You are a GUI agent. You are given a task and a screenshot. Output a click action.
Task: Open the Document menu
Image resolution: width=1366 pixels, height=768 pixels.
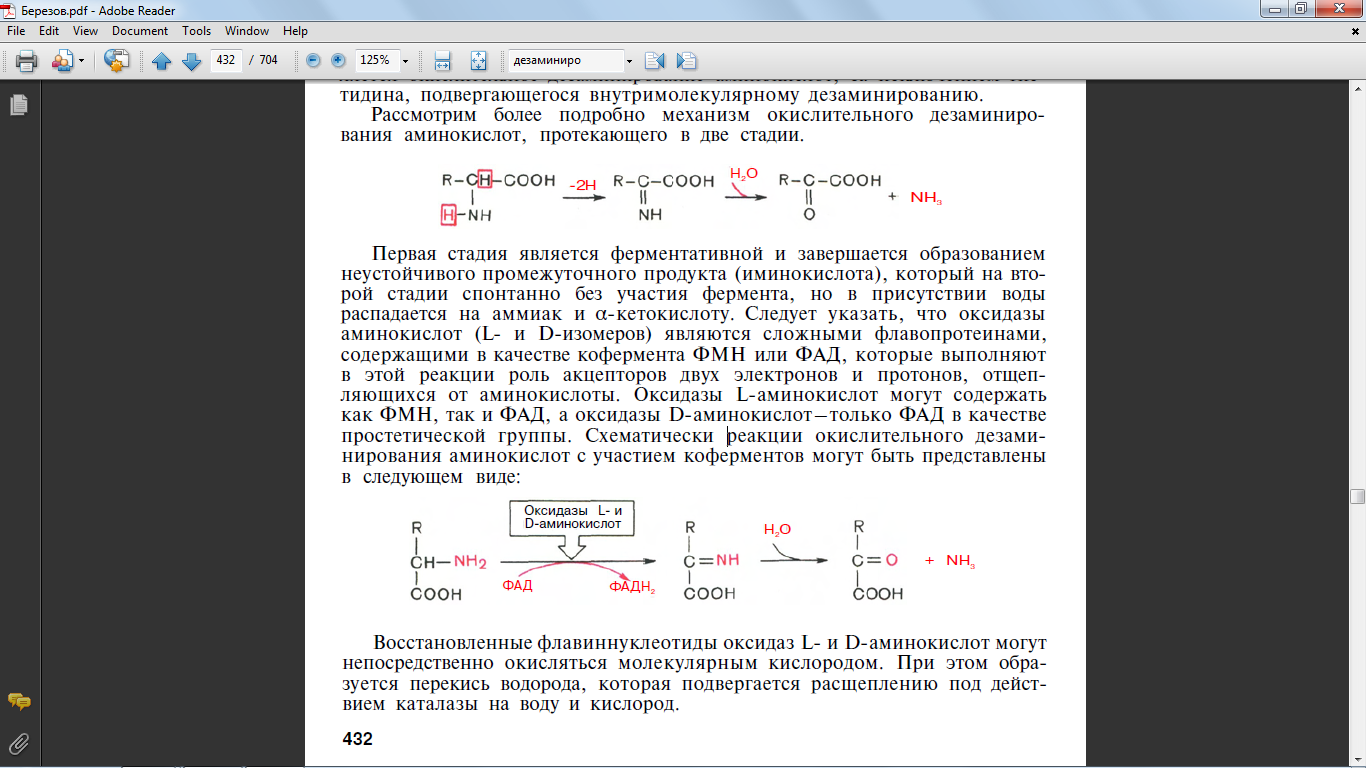(x=140, y=31)
